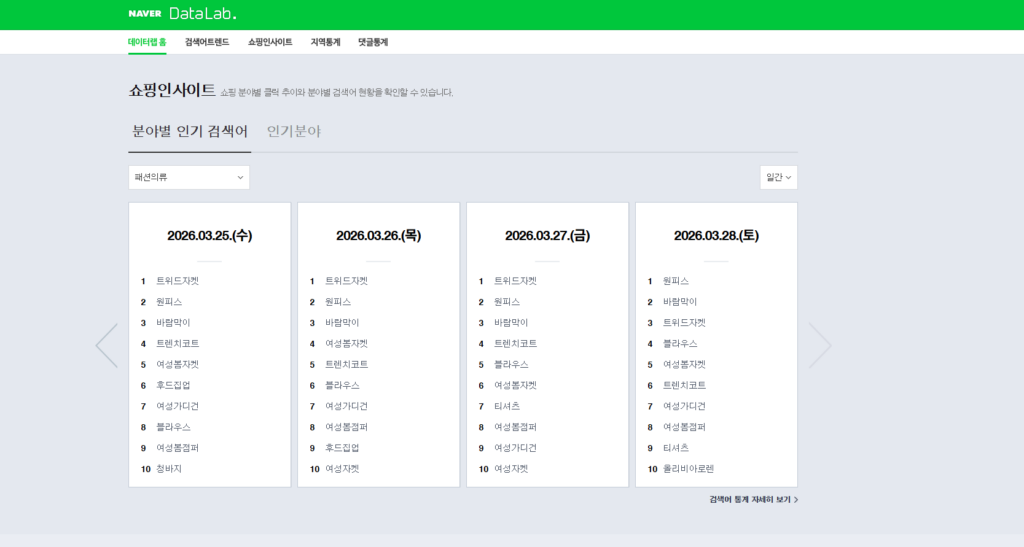Click 티셔츠 ranked 7th on 03.27
The width and height of the screenshot is (1024, 547).
pyautogui.click(x=507, y=406)
